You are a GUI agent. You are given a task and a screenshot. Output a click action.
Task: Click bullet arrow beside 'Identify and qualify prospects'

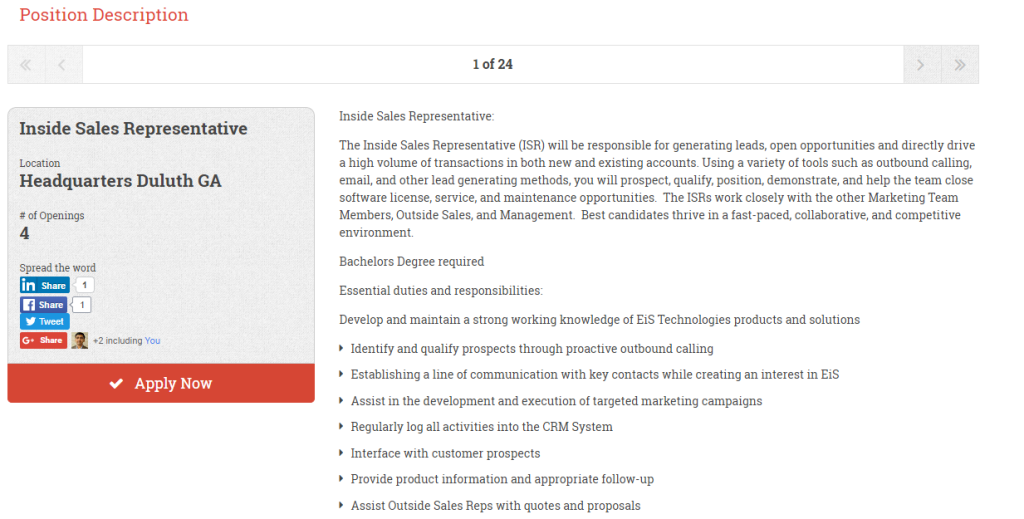pos(341,349)
